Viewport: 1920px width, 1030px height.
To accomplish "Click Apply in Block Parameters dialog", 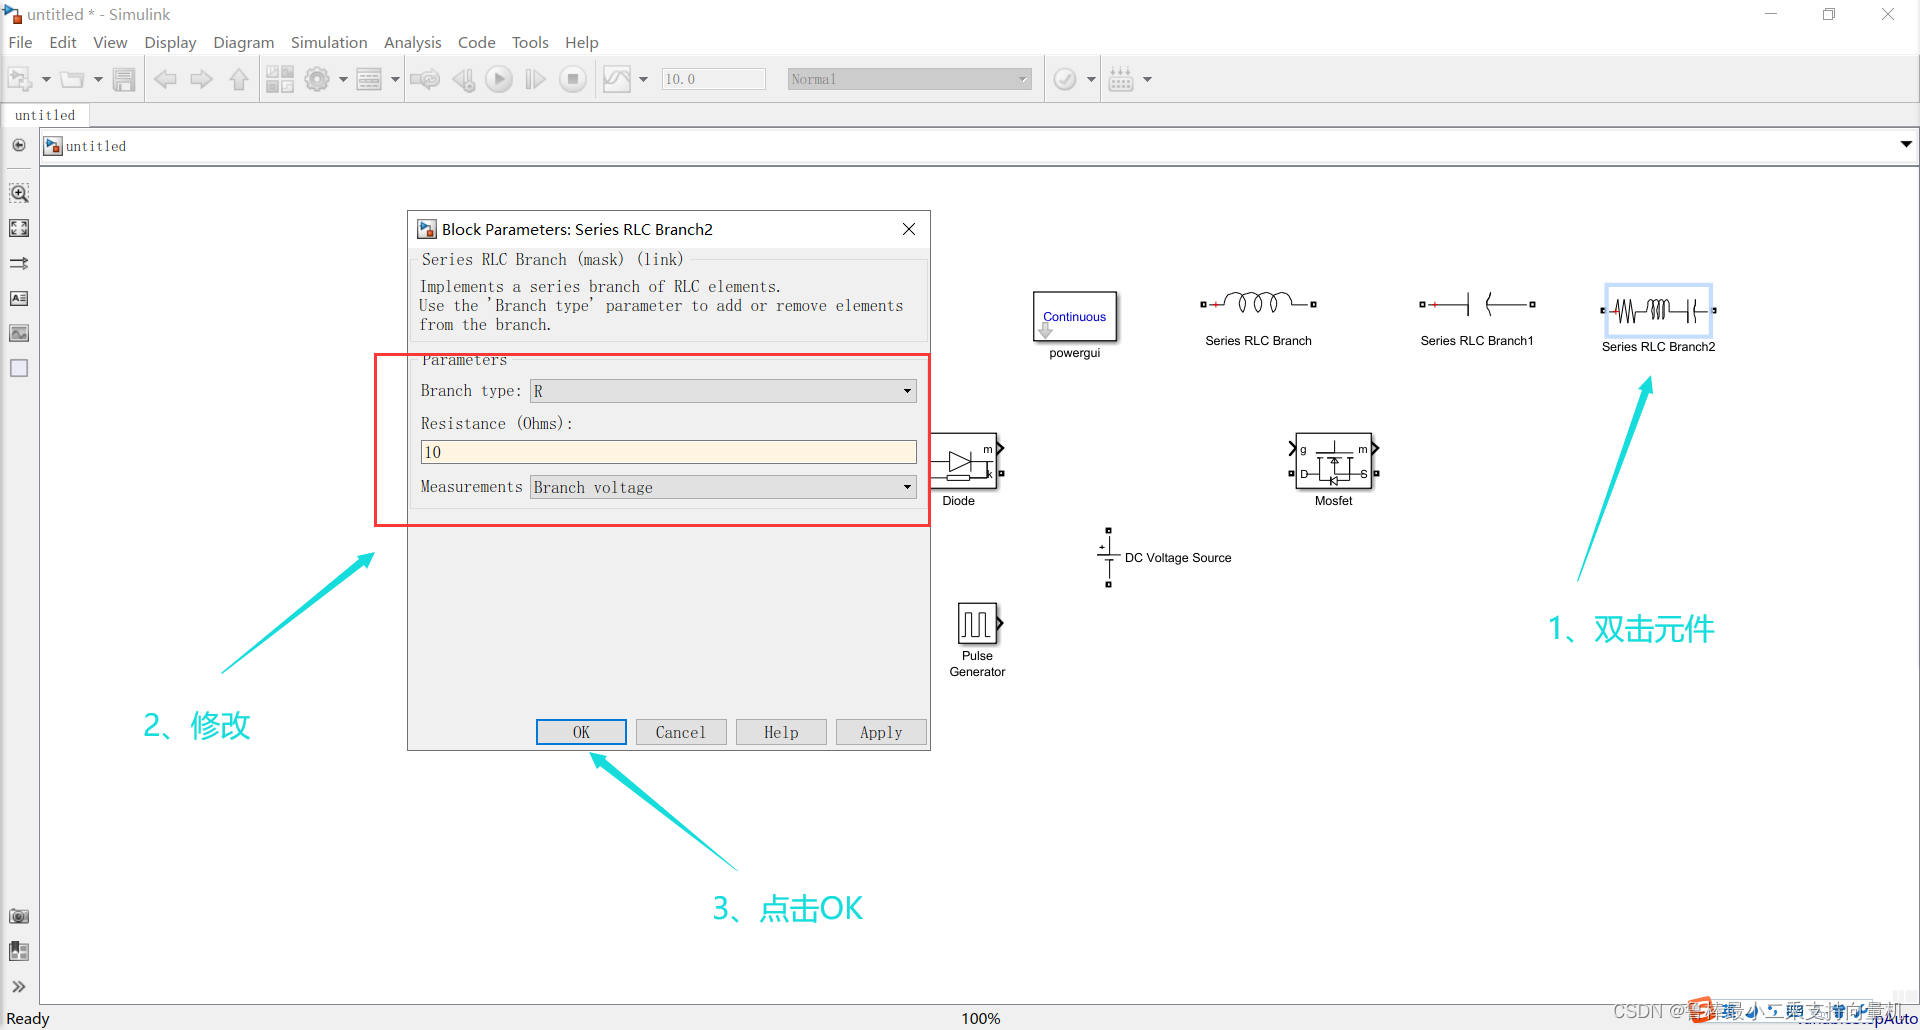I will point(881,732).
